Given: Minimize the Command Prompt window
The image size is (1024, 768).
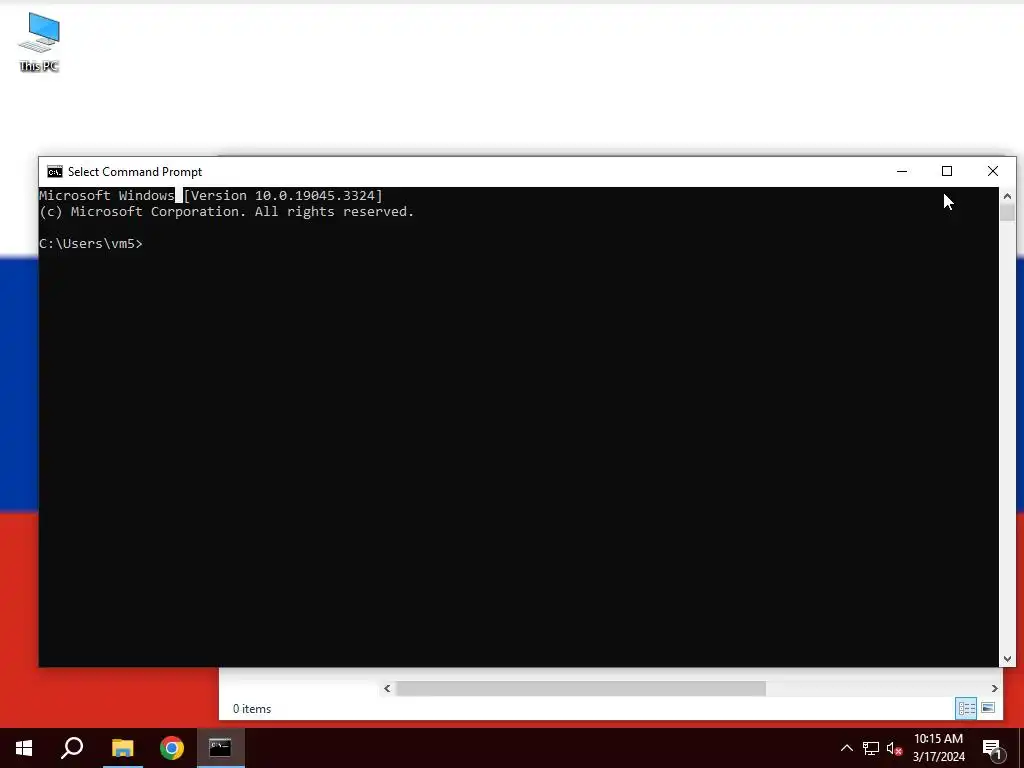Looking at the screenshot, I should click(902, 171).
